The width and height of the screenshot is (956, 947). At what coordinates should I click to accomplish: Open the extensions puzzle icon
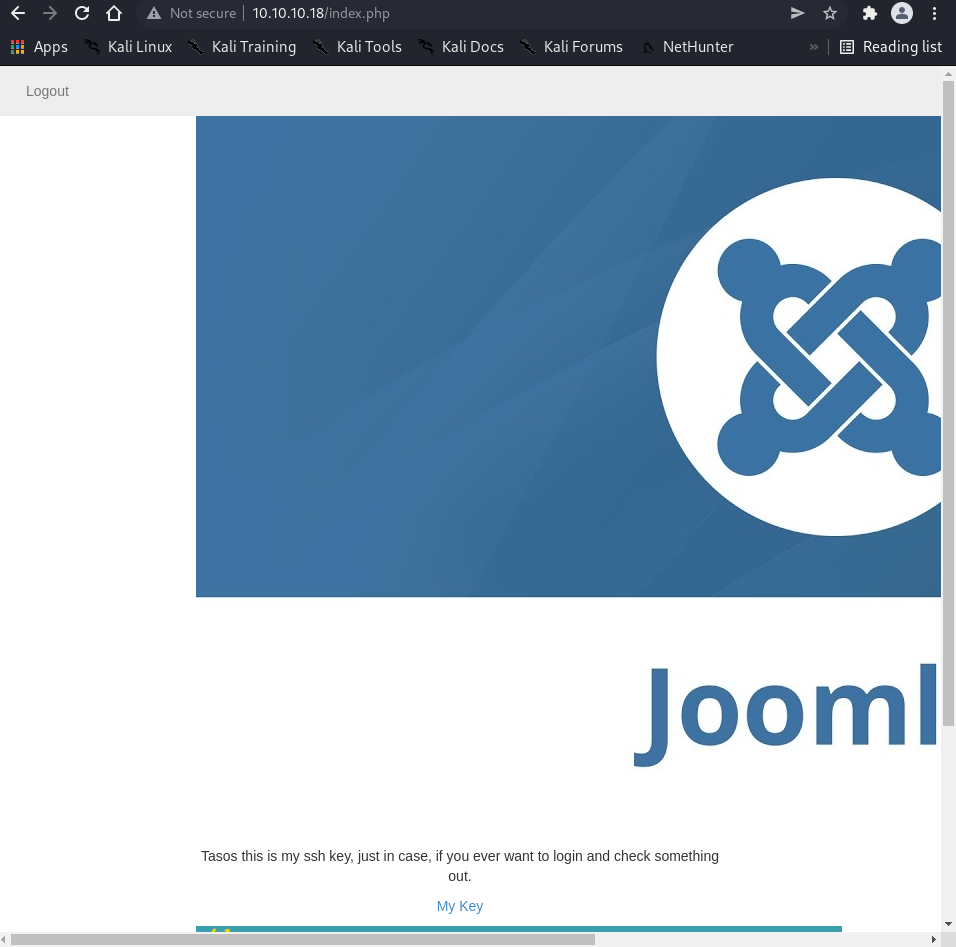click(x=869, y=14)
